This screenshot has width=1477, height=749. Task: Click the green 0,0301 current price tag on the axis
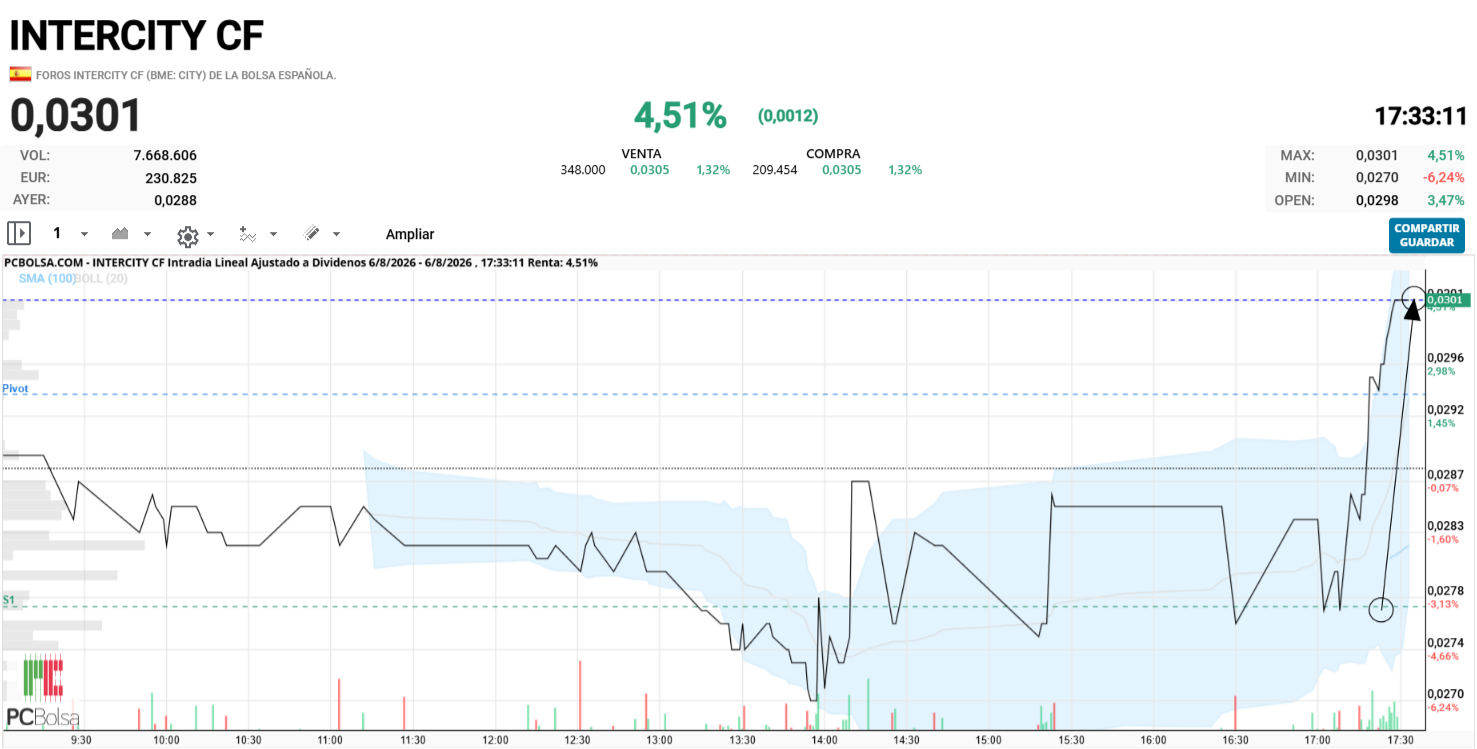tap(1448, 299)
